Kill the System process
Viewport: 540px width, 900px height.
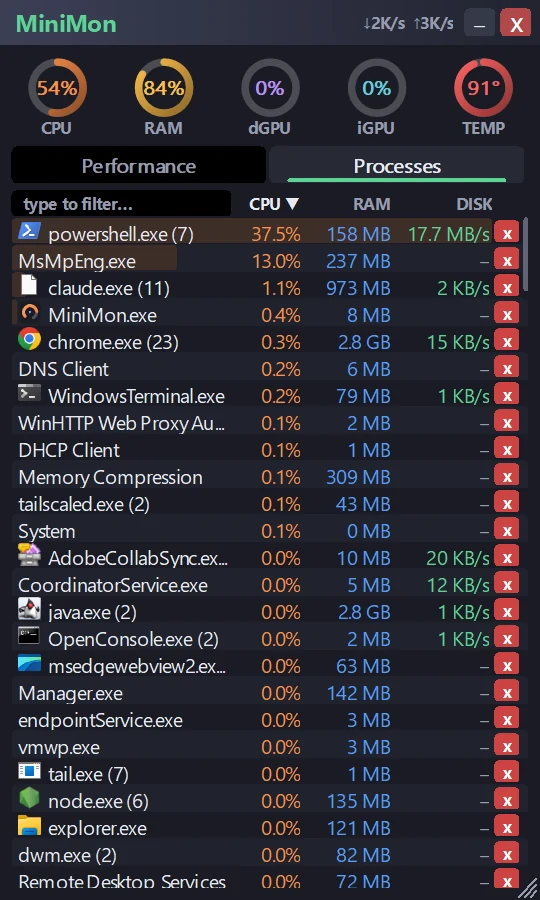(x=507, y=531)
